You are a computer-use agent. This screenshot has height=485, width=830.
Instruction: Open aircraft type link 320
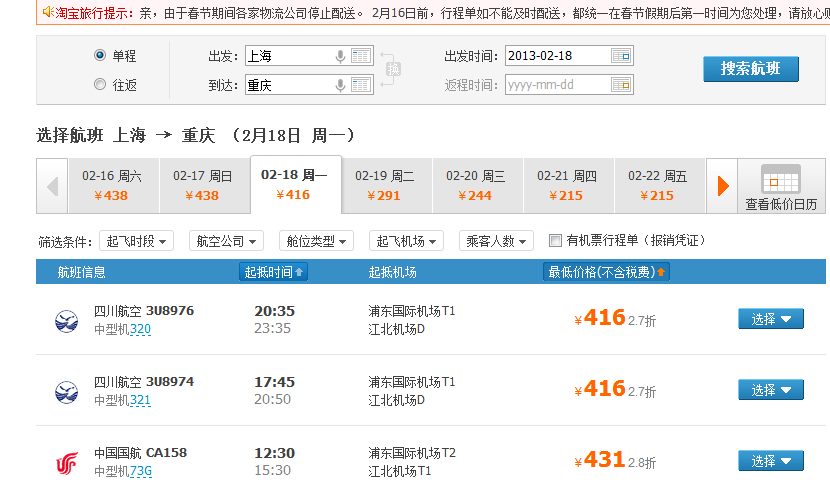(x=140, y=329)
